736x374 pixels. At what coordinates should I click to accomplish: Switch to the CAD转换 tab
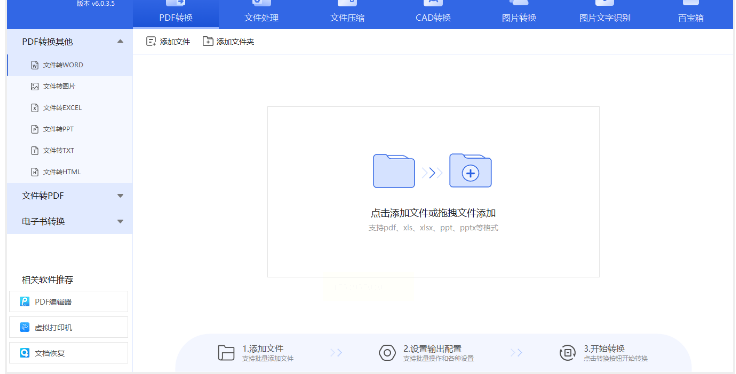tap(433, 14)
